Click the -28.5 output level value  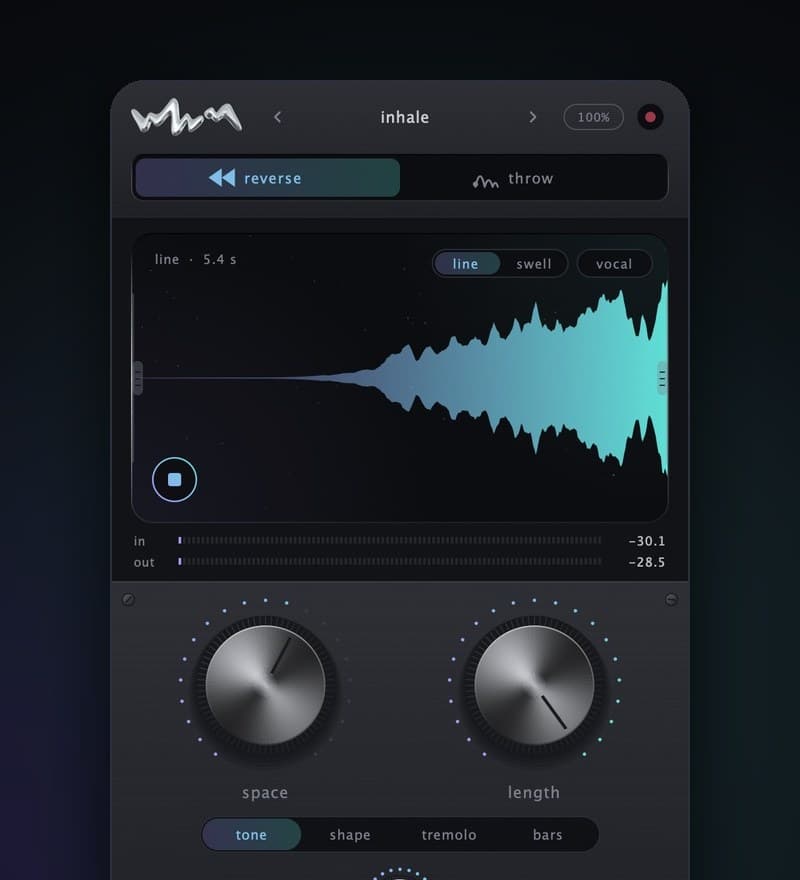pyautogui.click(x=647, y=562)
